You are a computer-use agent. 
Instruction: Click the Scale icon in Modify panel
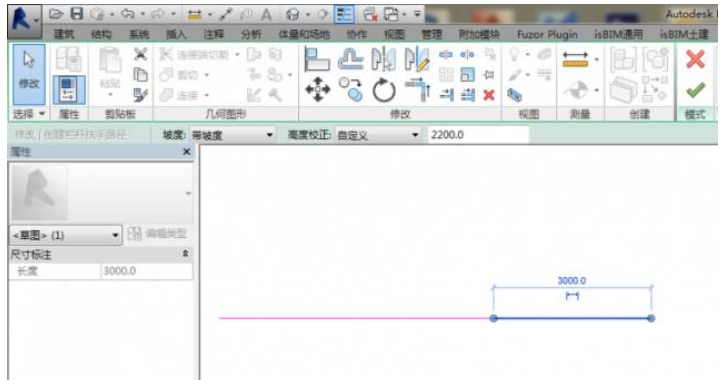(467, 74)
